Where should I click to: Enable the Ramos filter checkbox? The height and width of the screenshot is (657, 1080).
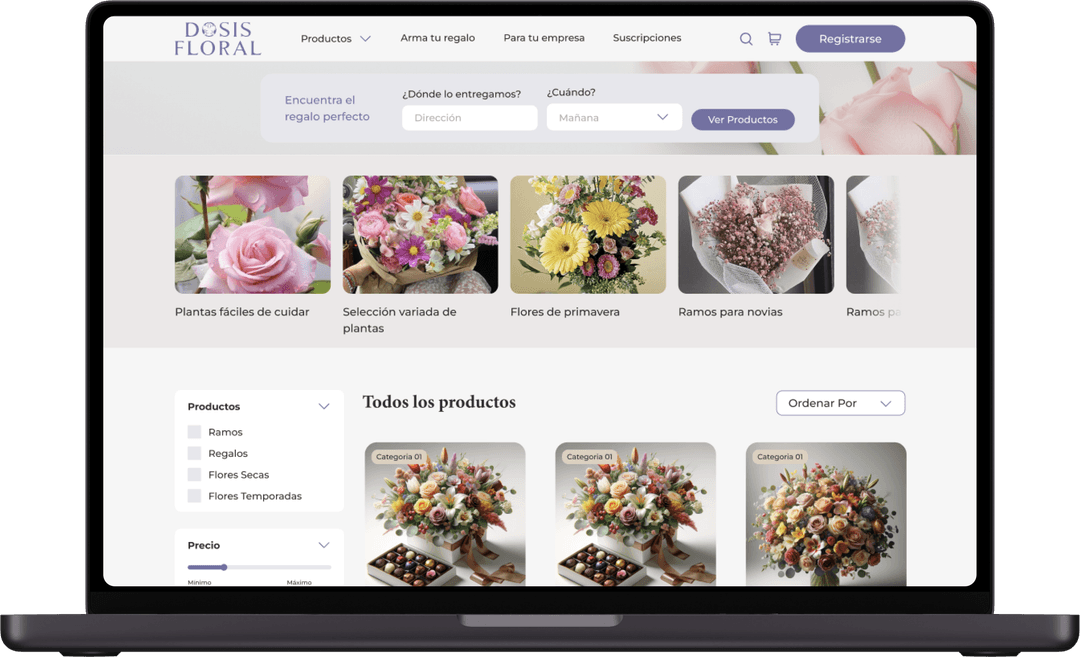click(x=194, y=431)
